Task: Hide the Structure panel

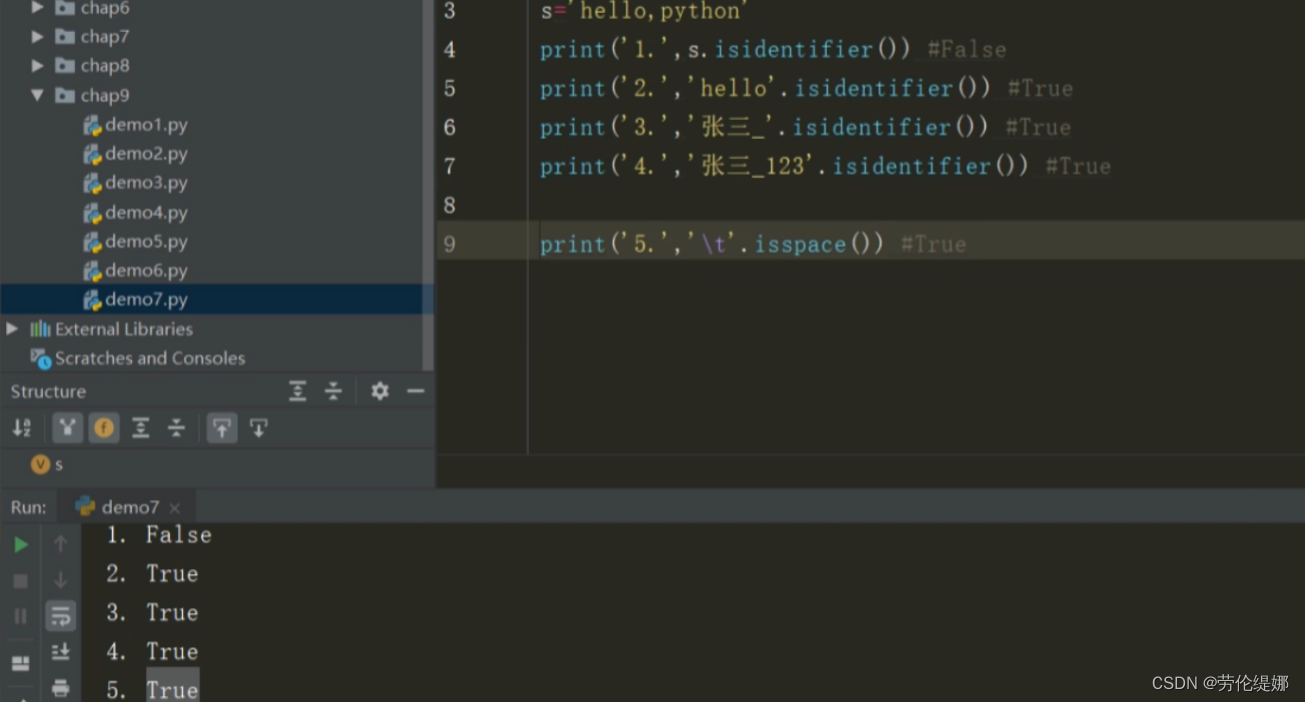Action: pos(416,391)
